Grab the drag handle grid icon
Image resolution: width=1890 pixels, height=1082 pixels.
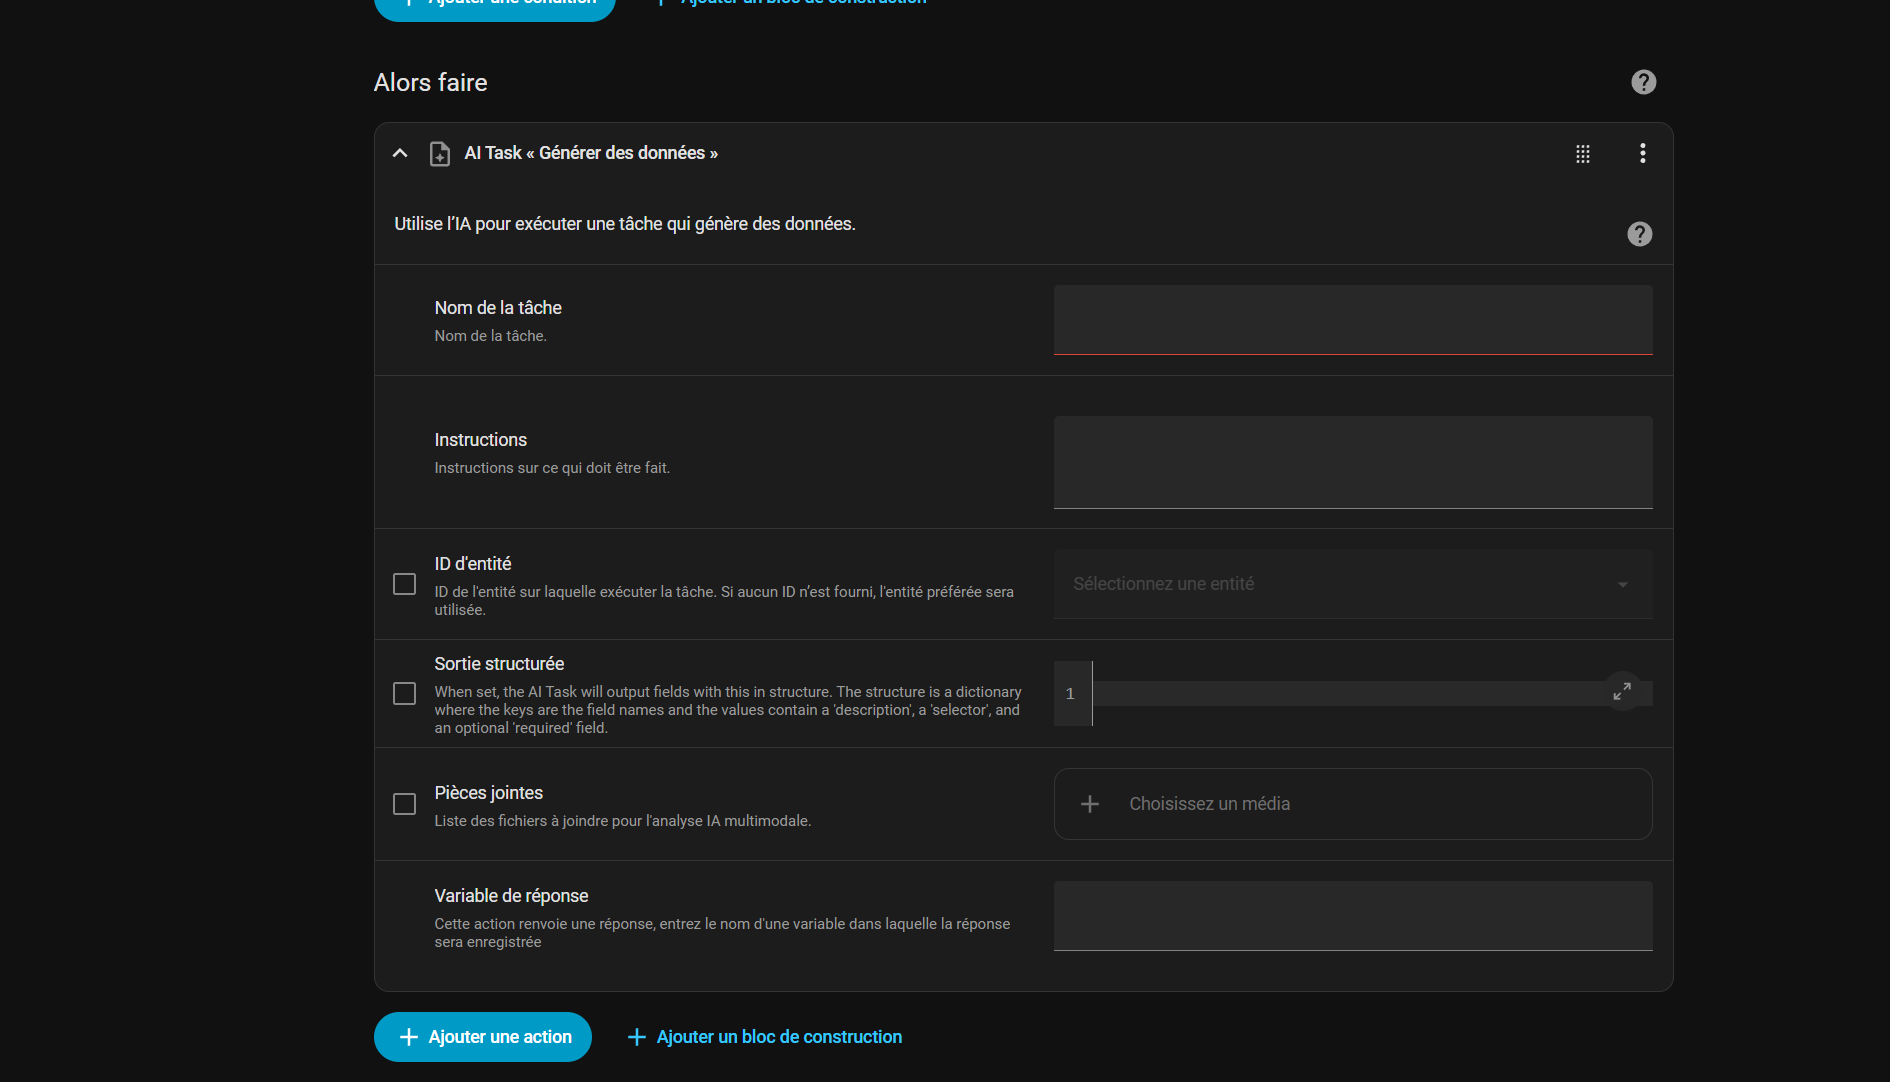click(x=1582, y=154)
